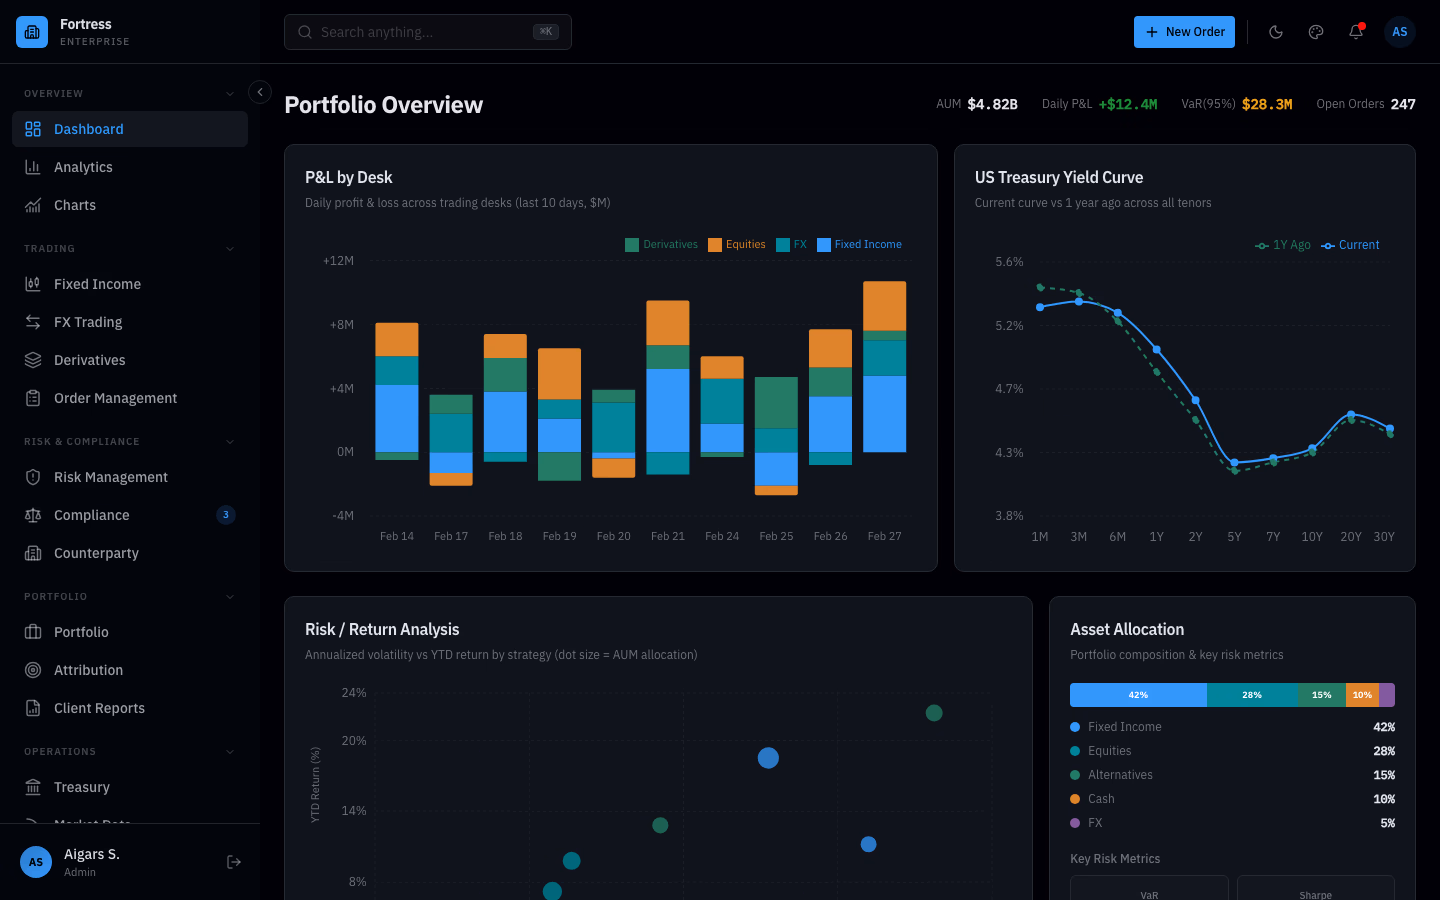The width and height of the screenshot is (1440, 900).
Task: Click the Feb 21 stacked bar
Action: tap(668, 387)
